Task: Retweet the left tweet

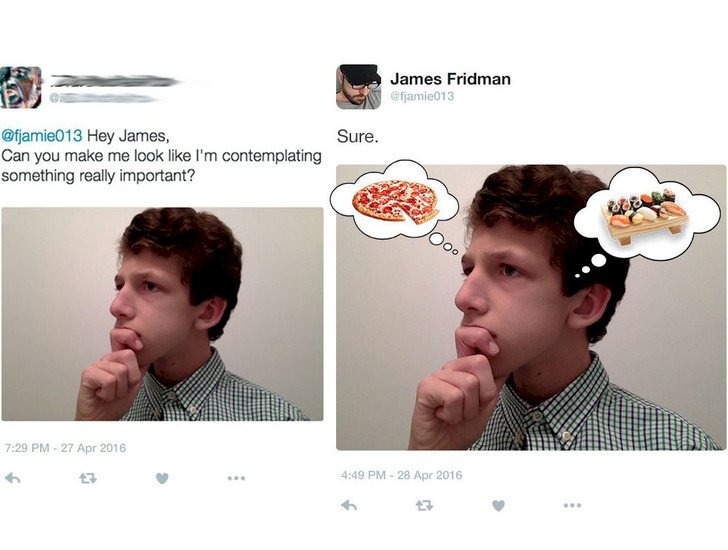Action: [x=87, y=479]
